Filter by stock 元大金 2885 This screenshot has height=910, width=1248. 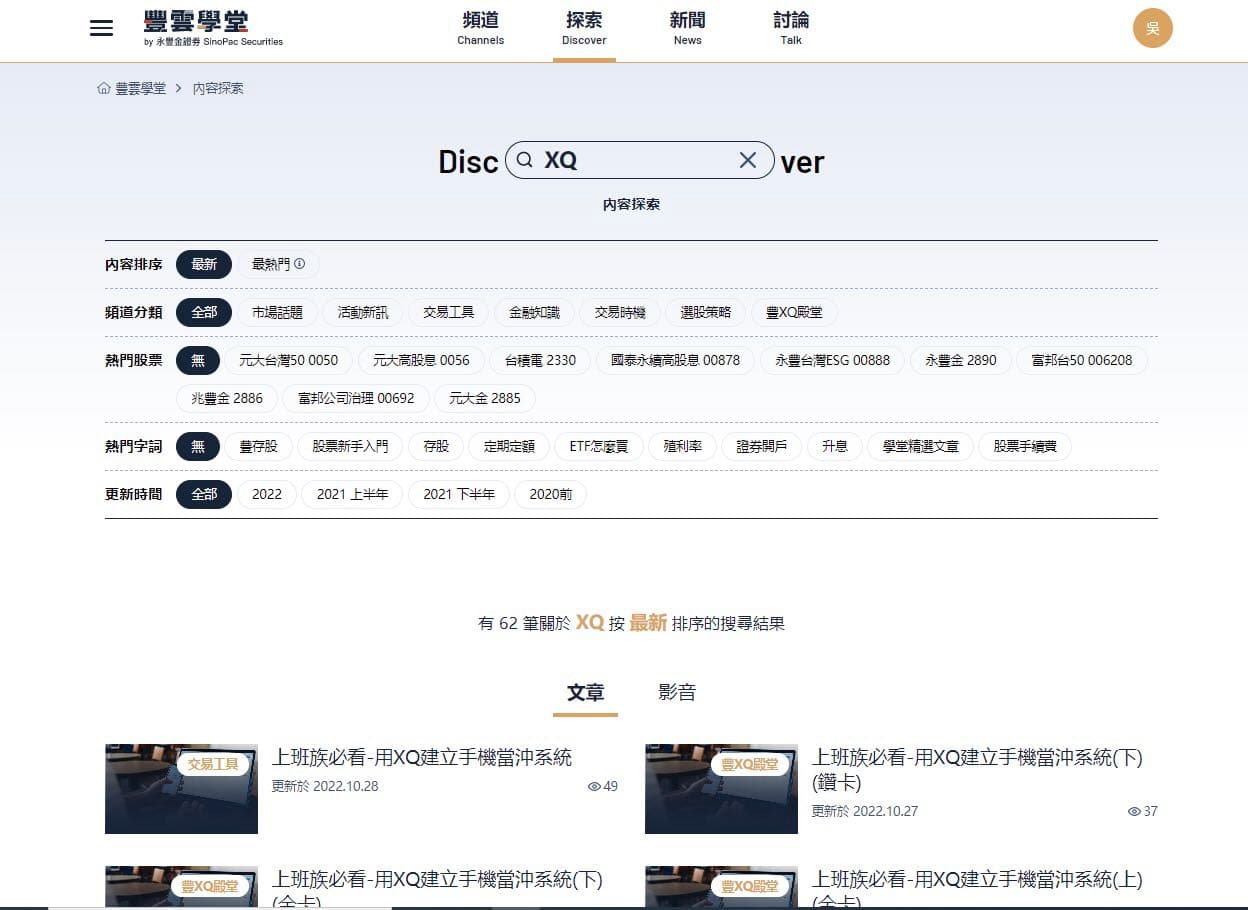click(x=485, y=398)
